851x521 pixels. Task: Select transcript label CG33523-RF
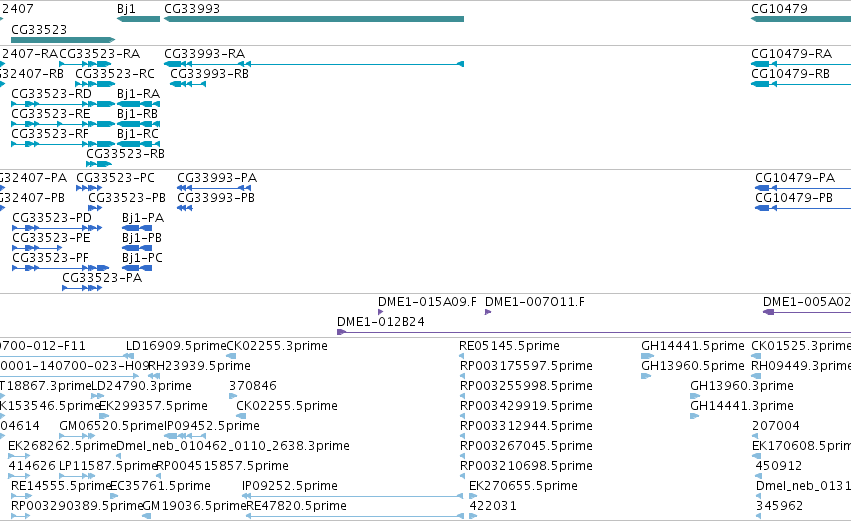(x=50, y=134)
